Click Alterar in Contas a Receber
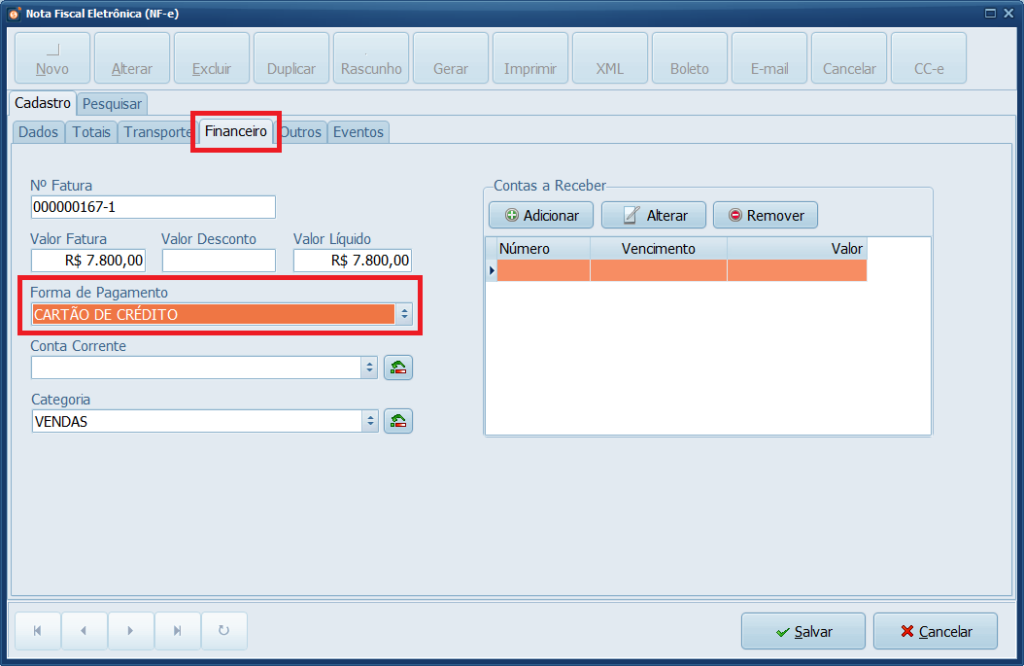The height and width of the screenshot is (666, 1024). click(x=654, y=215)
